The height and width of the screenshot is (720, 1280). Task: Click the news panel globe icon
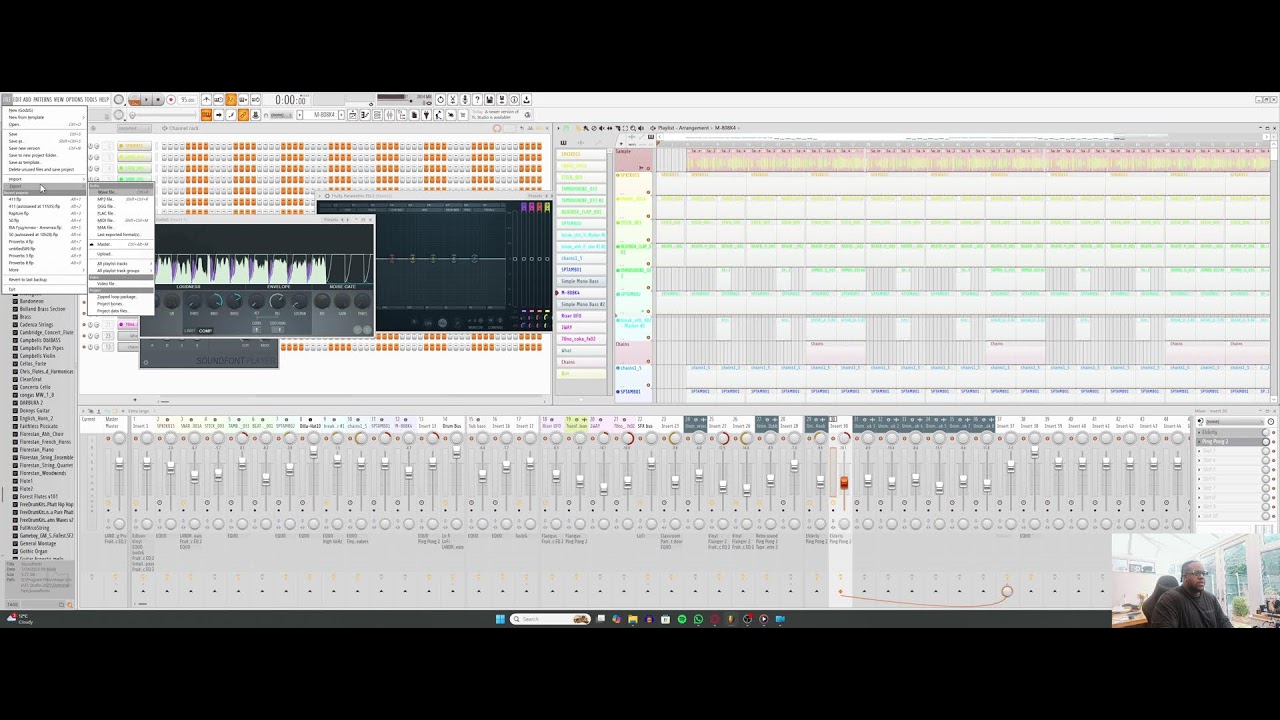point(527,115)
